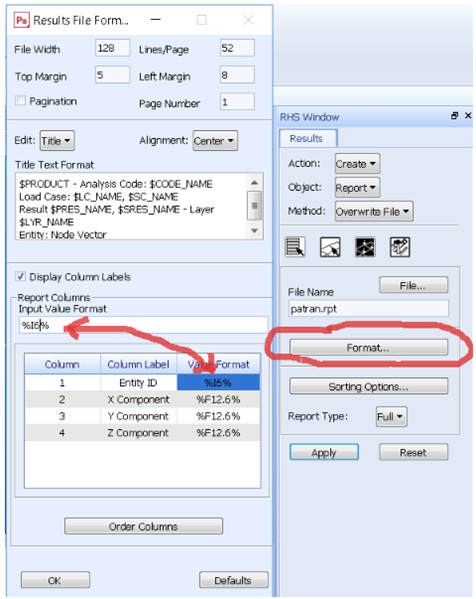Click the Title Text Format scrollbar down arrow
Screen dimensions: 476x599
point(254,230)
